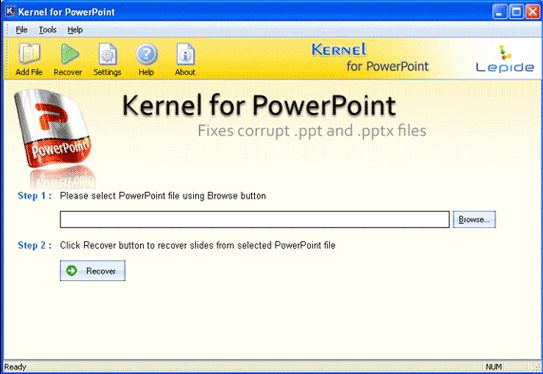The image size is (543, 374).
Task: Click the Help question mark icon
Action: pyautogui.click(x=146, y=59)
